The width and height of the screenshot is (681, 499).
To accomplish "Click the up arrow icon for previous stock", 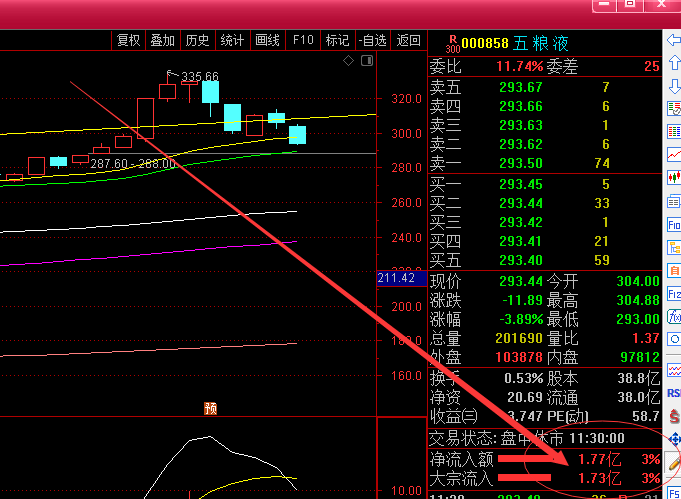I will [x=674, y=63].
